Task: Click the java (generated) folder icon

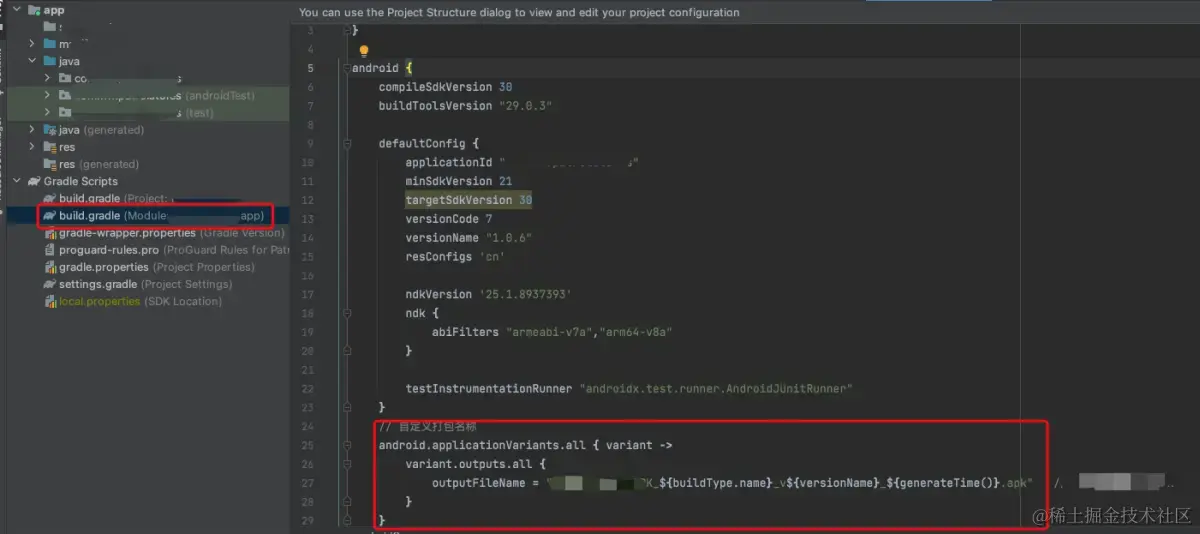Action: pyautogui.click(x=50, y=130)
